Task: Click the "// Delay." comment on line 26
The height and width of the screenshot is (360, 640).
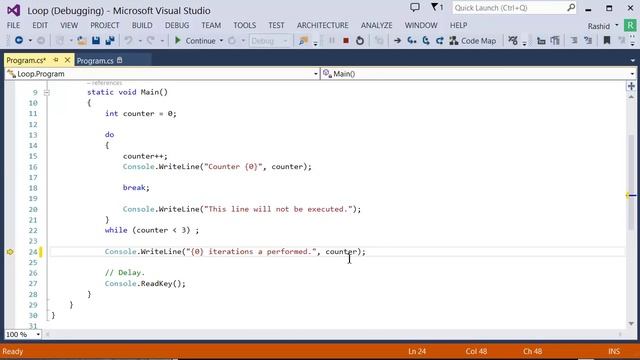Action: (124, 273)
